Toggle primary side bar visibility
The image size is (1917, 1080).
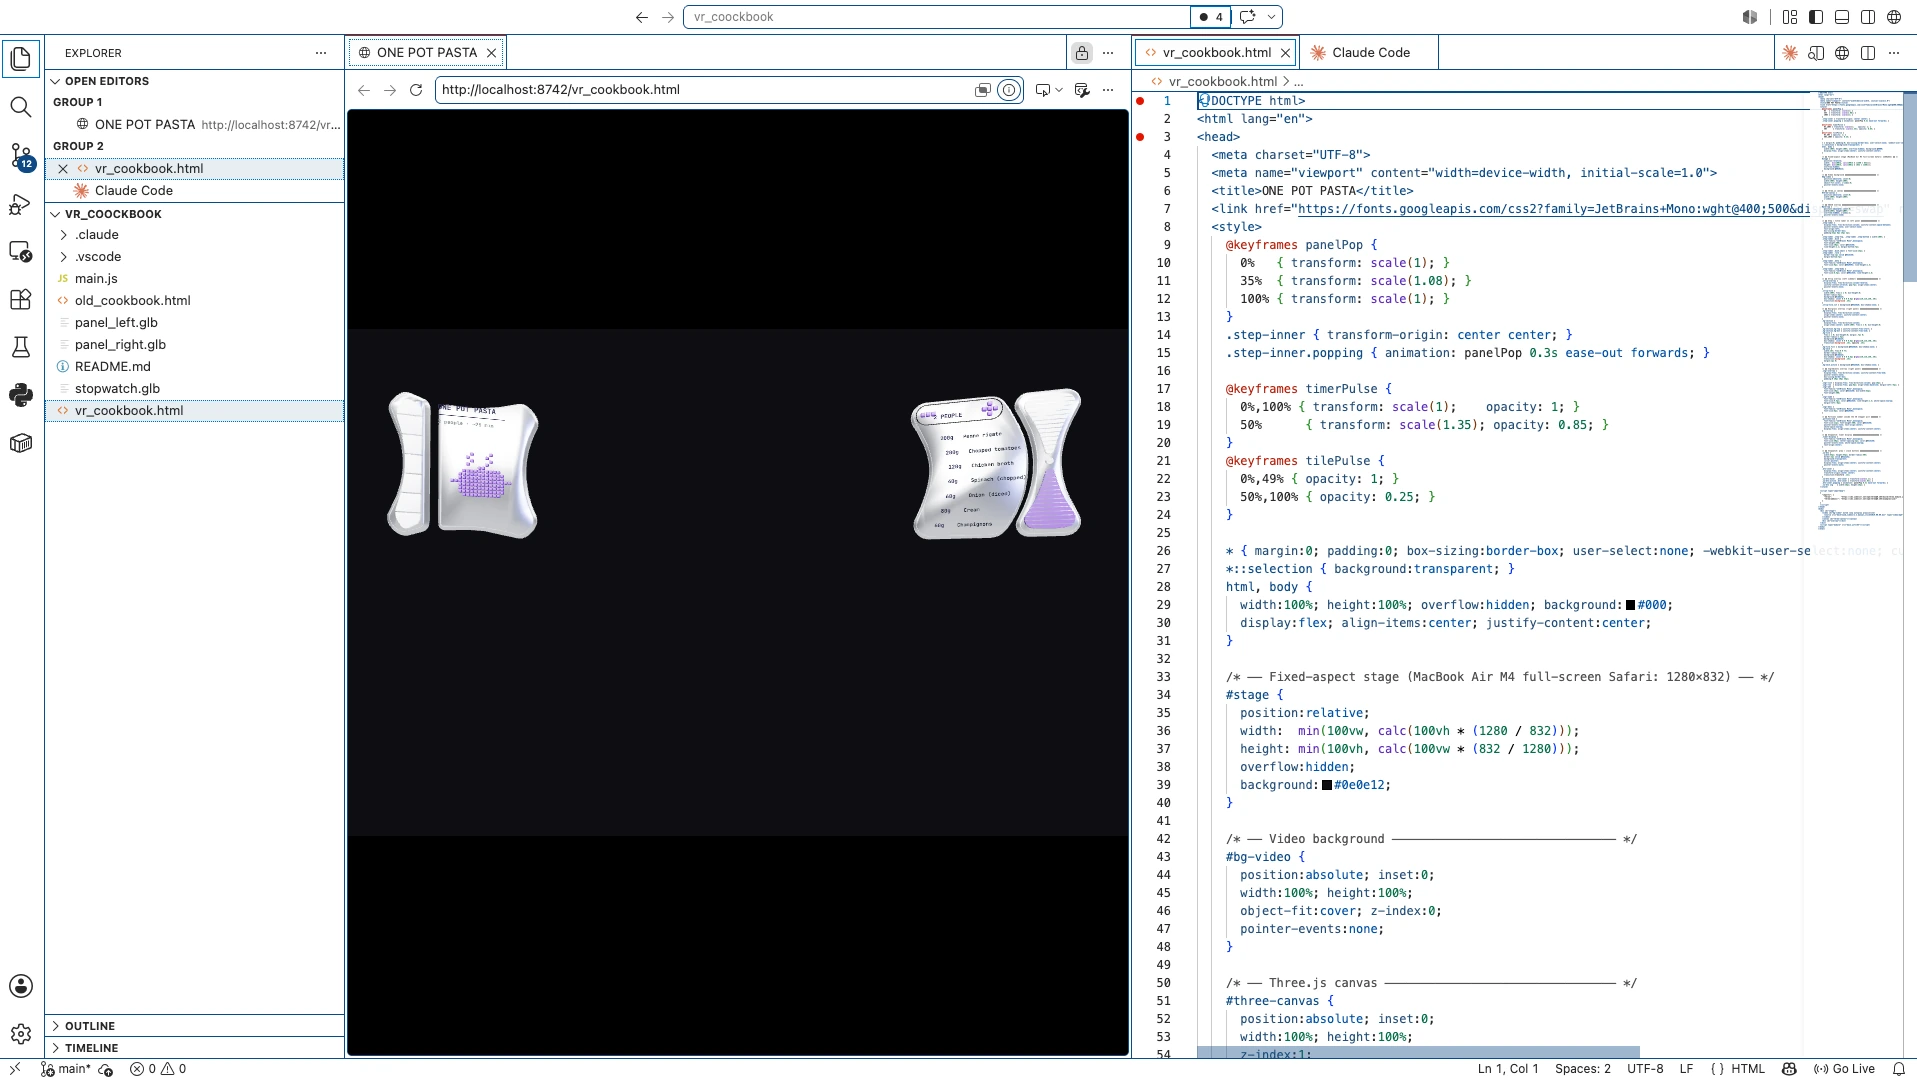point(1816,17)
